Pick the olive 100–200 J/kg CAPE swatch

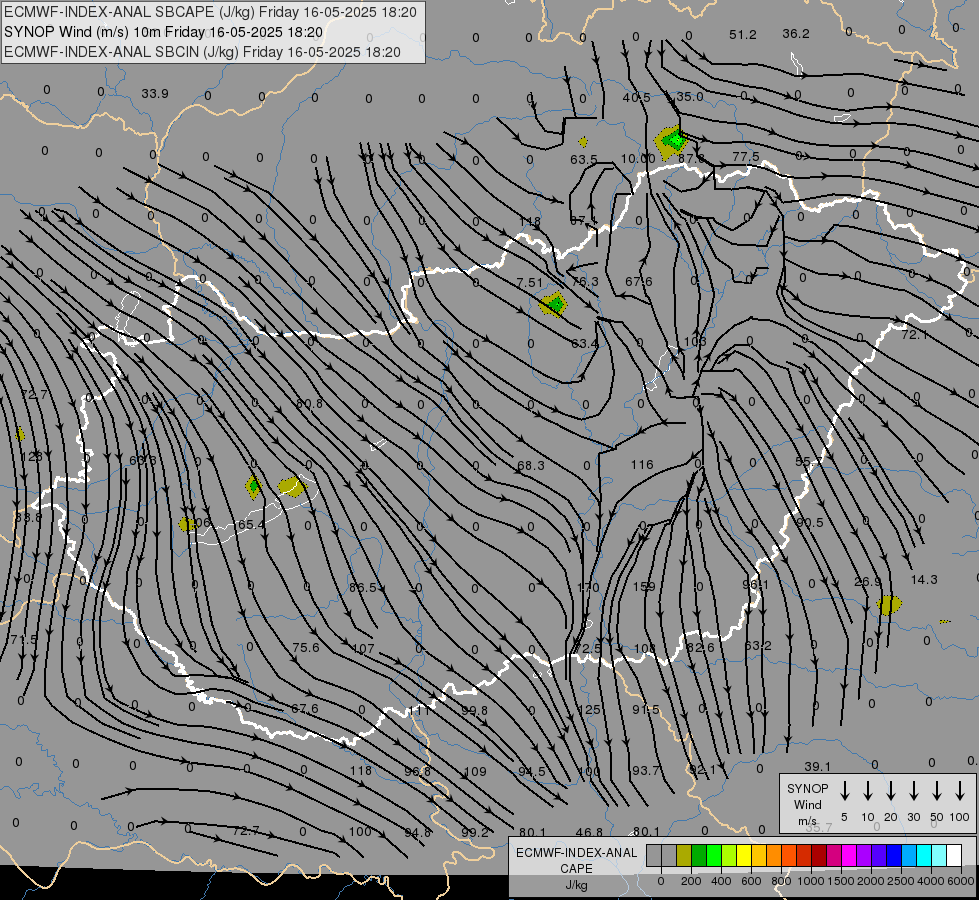[x=684, y=856]
